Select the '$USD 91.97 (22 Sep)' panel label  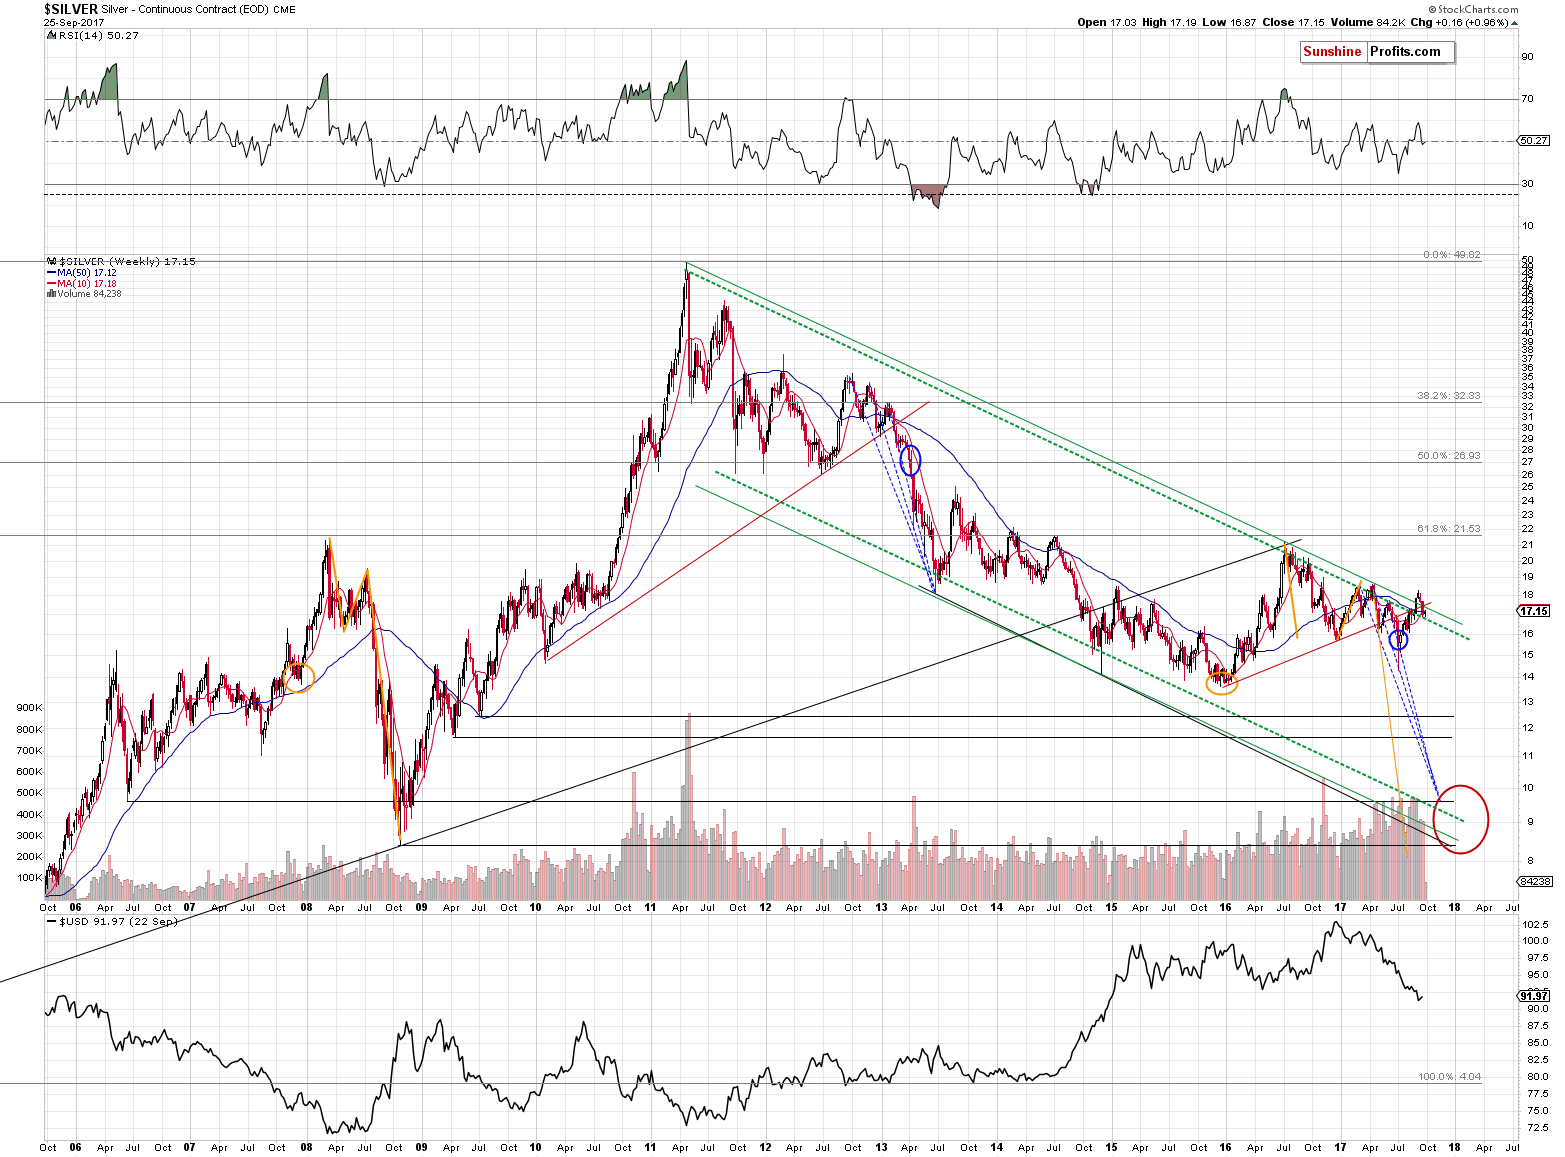(x=113, y=921)
